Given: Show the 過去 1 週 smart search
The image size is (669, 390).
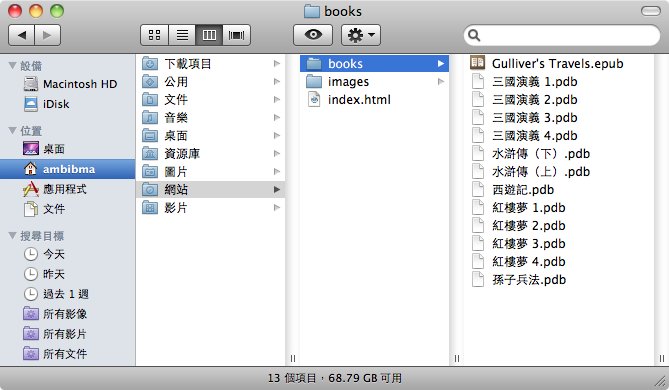Looking at the screenshot, I should click(x=67, y=294).
